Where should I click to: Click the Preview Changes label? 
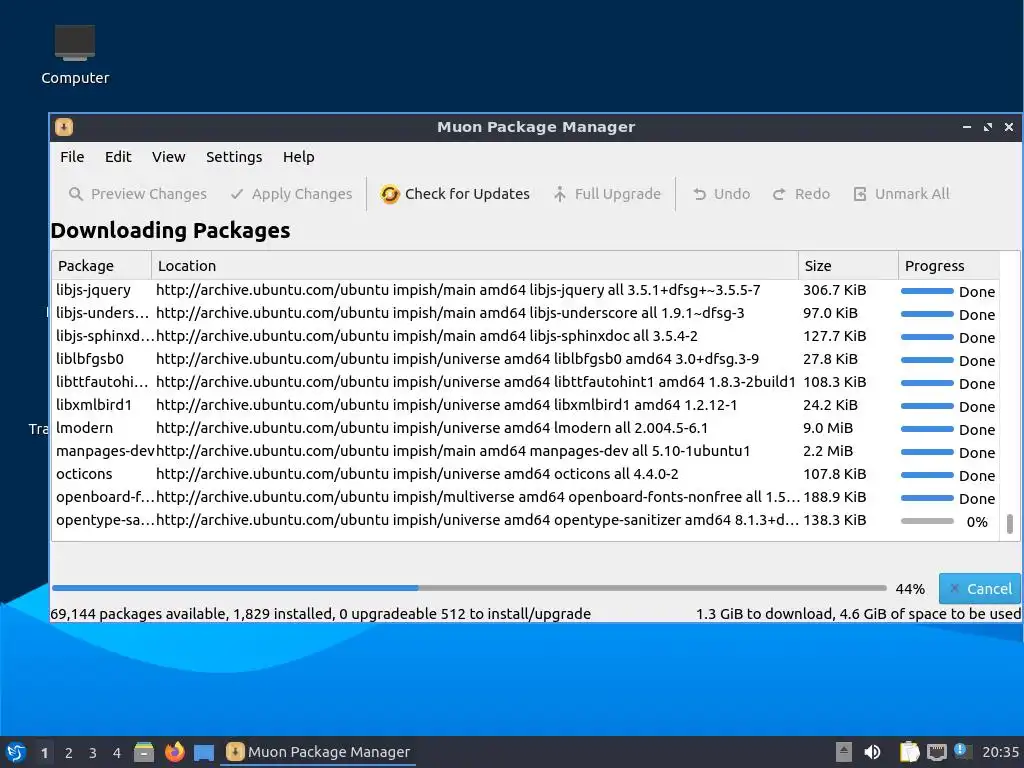pyautogui.click(x=149, y=194)
